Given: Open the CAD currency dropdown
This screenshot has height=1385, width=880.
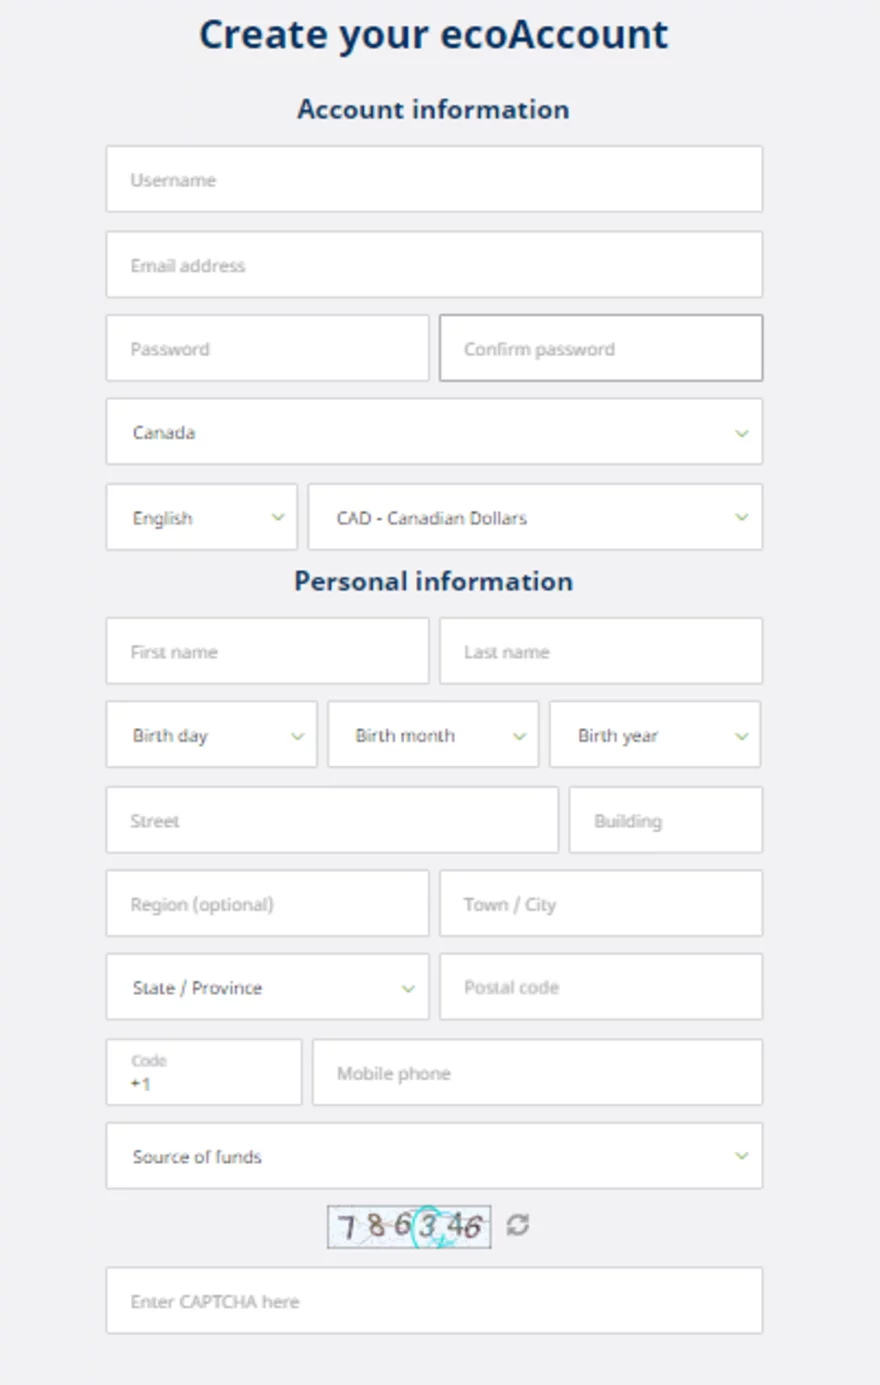Looking at the screenshot, I should (x=535, y=517).
